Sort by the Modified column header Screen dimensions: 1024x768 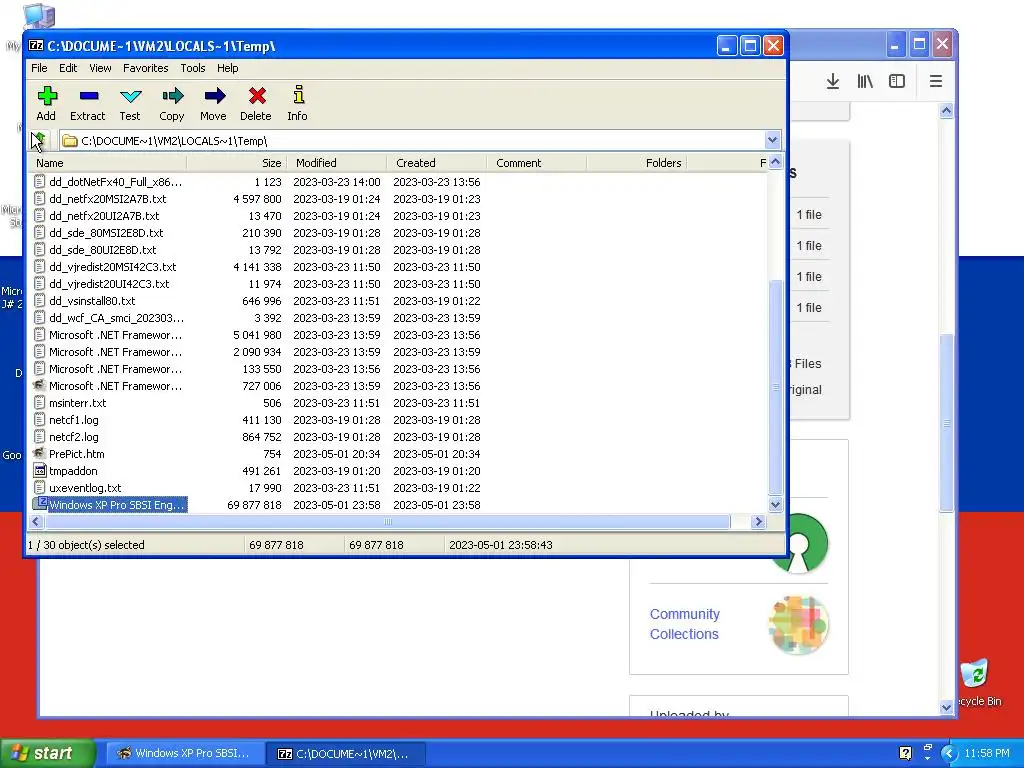point(336,163)
